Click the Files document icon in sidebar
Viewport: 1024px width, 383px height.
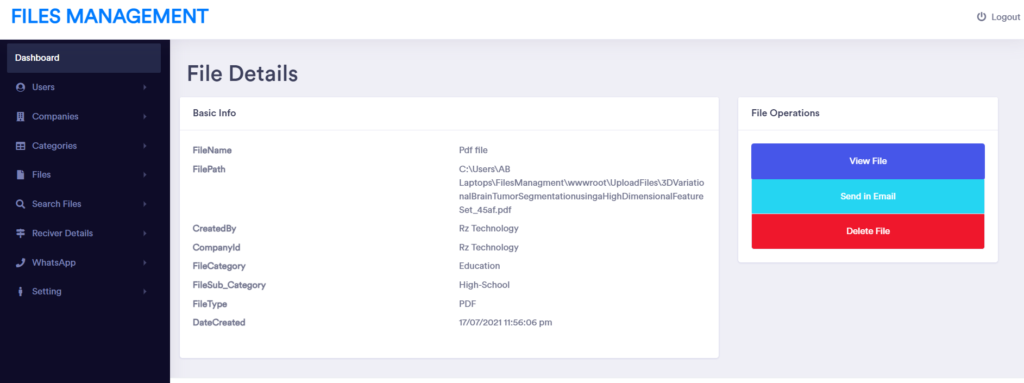point(20,175)
